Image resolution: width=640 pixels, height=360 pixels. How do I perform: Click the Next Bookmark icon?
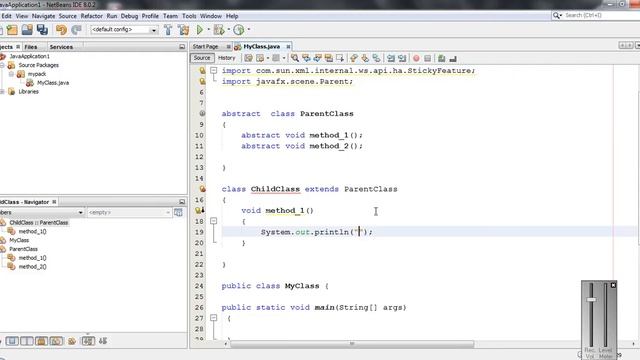pos(365,58)
